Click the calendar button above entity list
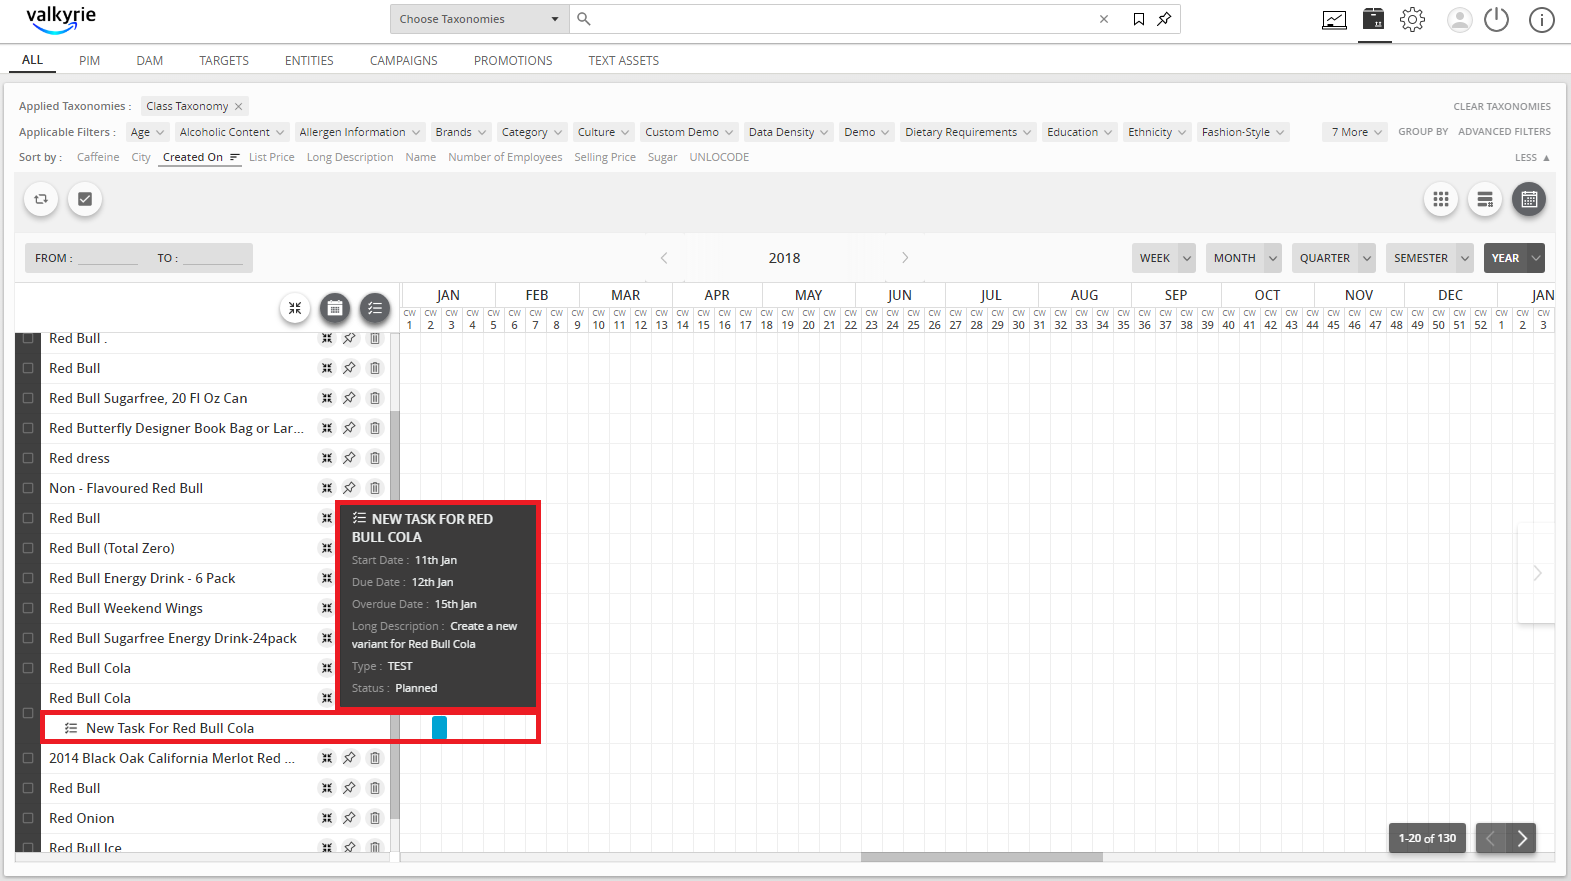Viewport: 1571px width, 881px height. coord(335,308)
